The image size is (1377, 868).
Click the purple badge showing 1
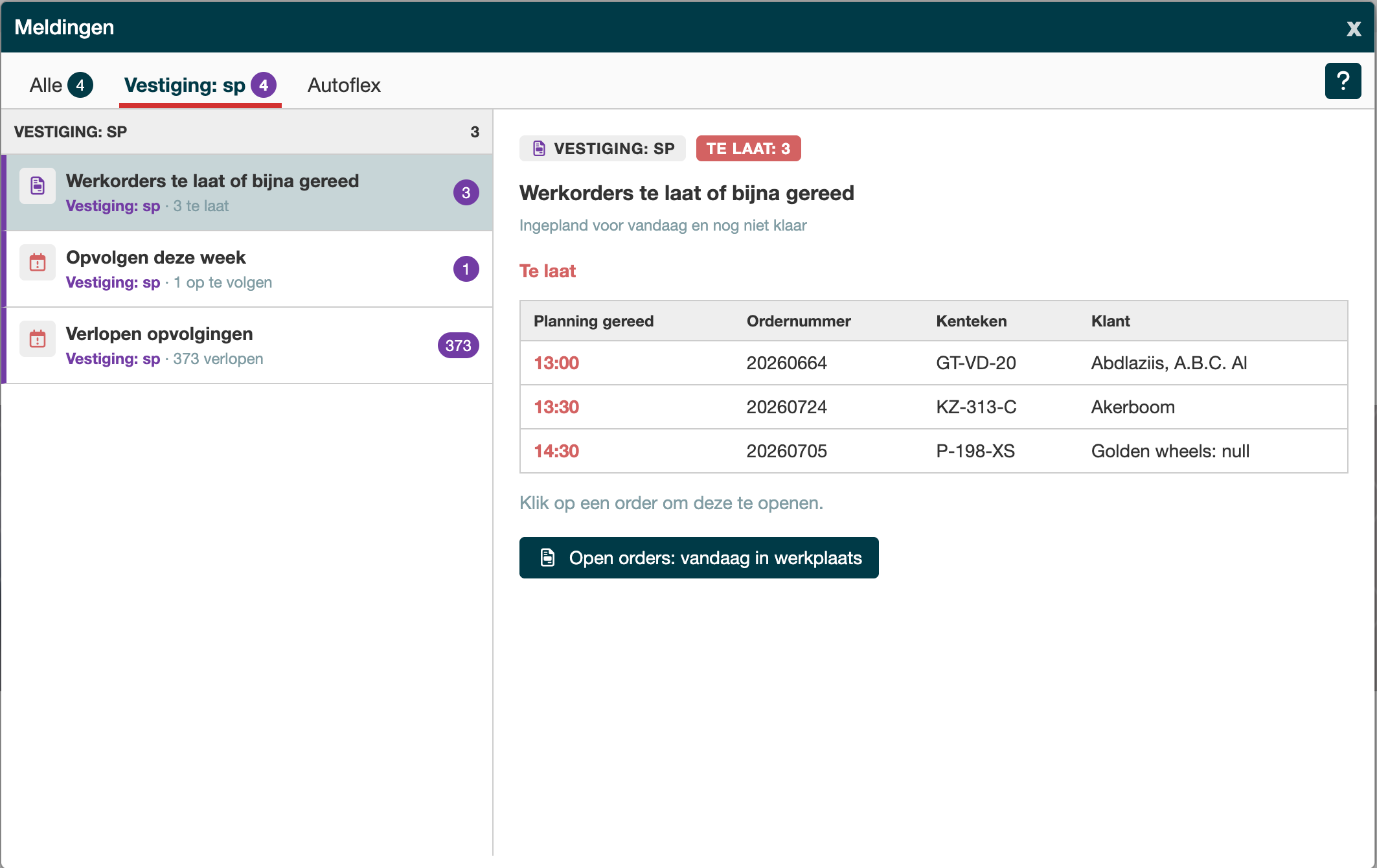(x=466, y=269)
